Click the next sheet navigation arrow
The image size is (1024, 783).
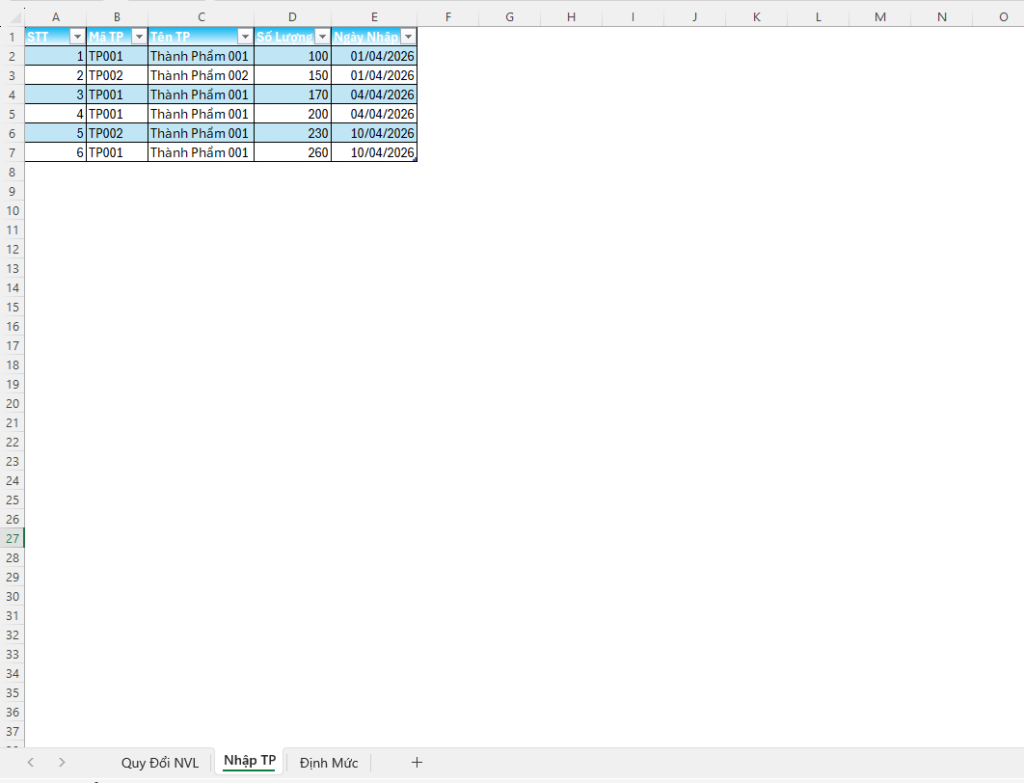[x=62, y=762]
